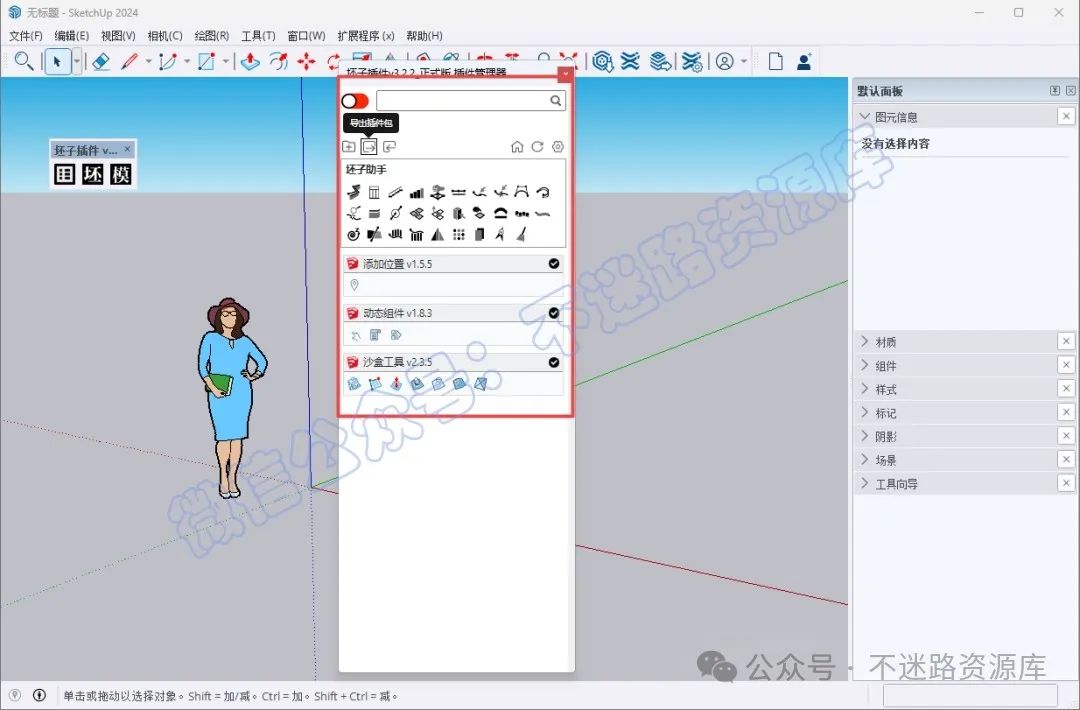Viewport: 1080px width, 710px height.
Task: Click the location pin under 添加位置
Action: pos(355,285)
